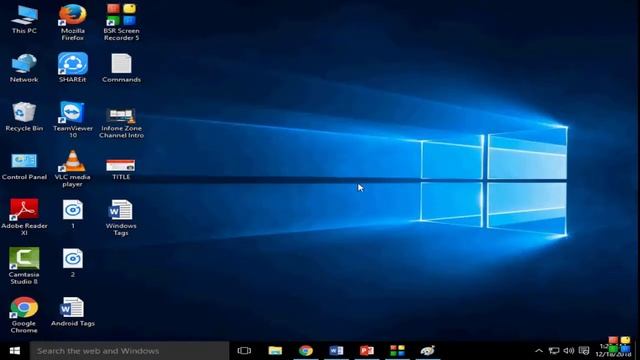Select the Commands file icon

coord(121,68)
